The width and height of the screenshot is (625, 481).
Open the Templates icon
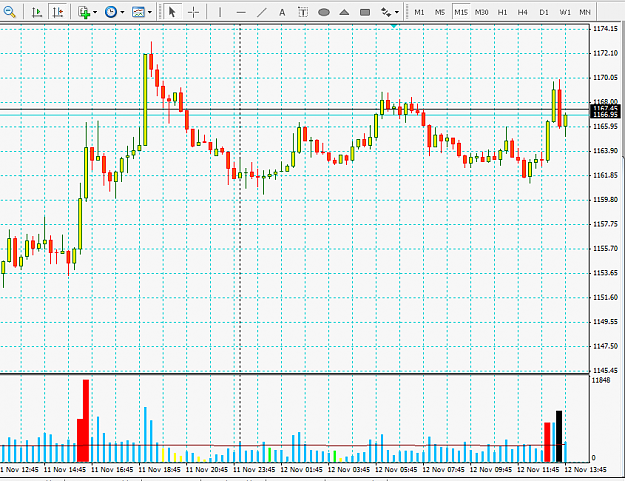pyautogui.click(x=138, y=12)
